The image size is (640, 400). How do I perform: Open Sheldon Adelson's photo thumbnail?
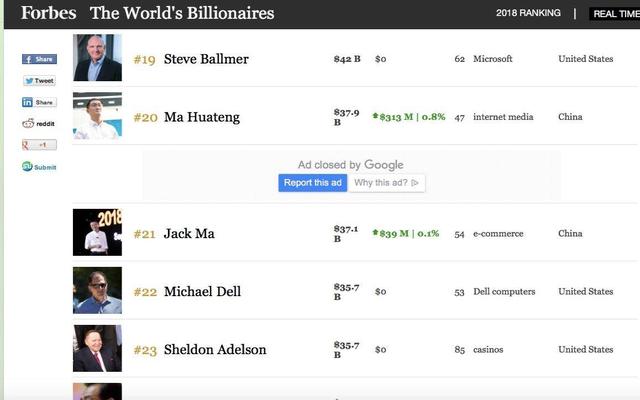tap(97, 348)
